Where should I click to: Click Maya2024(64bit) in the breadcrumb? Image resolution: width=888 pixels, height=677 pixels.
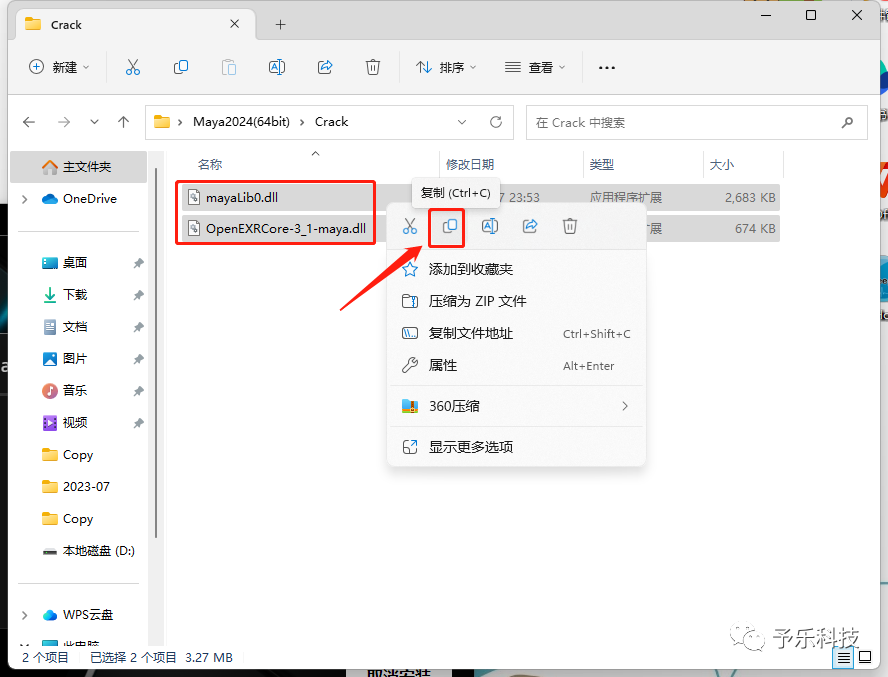pos(241,122)
